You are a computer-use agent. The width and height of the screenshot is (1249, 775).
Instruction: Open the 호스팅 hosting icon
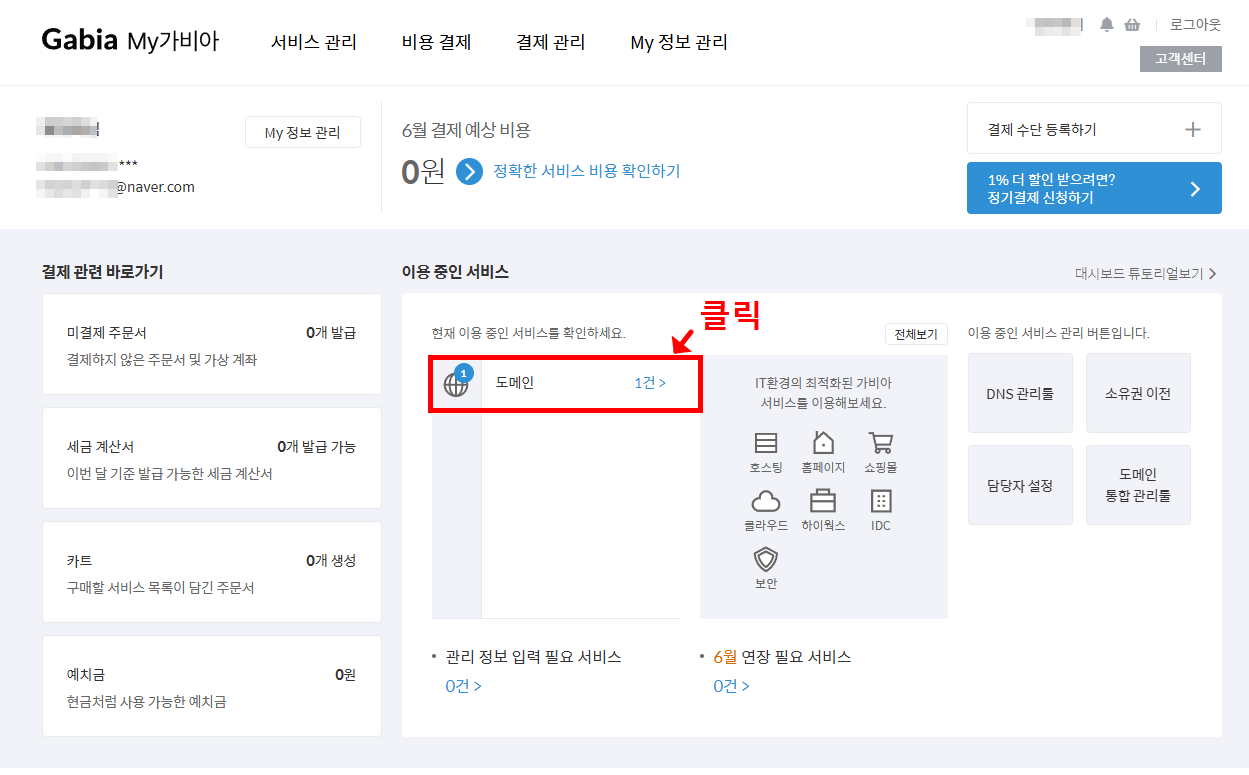point(766,443)
